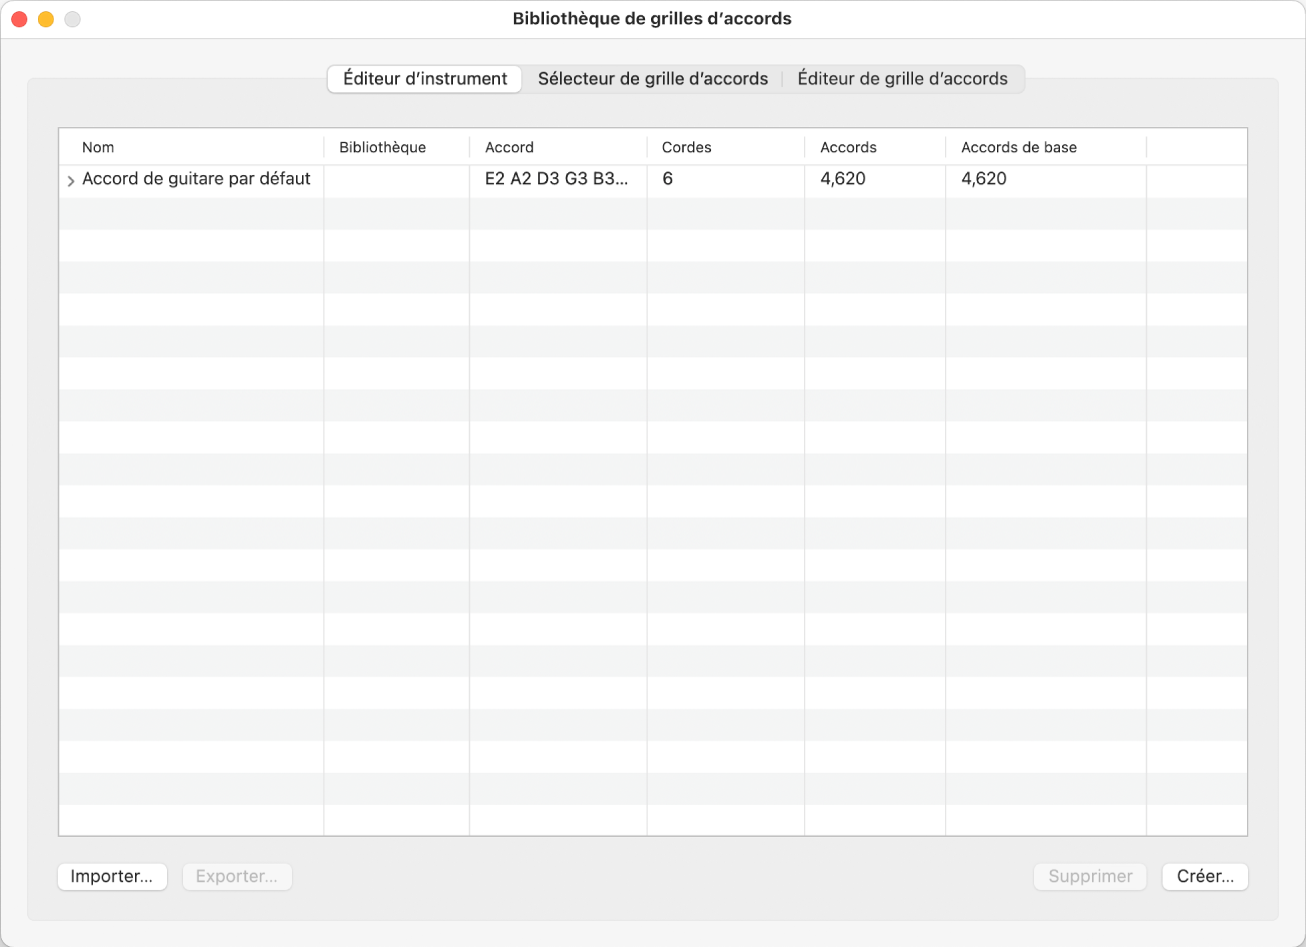Close the window with the red button
Screen dimensions: 1306x947
pos(19,19)
